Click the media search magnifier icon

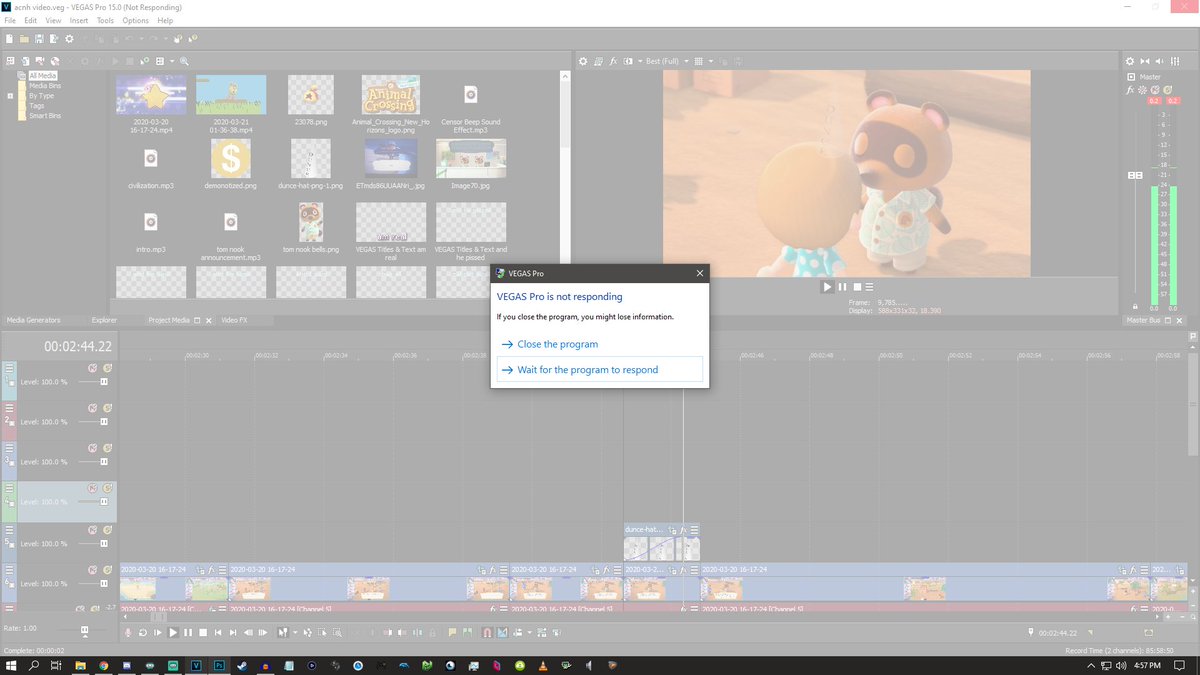point(184,61)
